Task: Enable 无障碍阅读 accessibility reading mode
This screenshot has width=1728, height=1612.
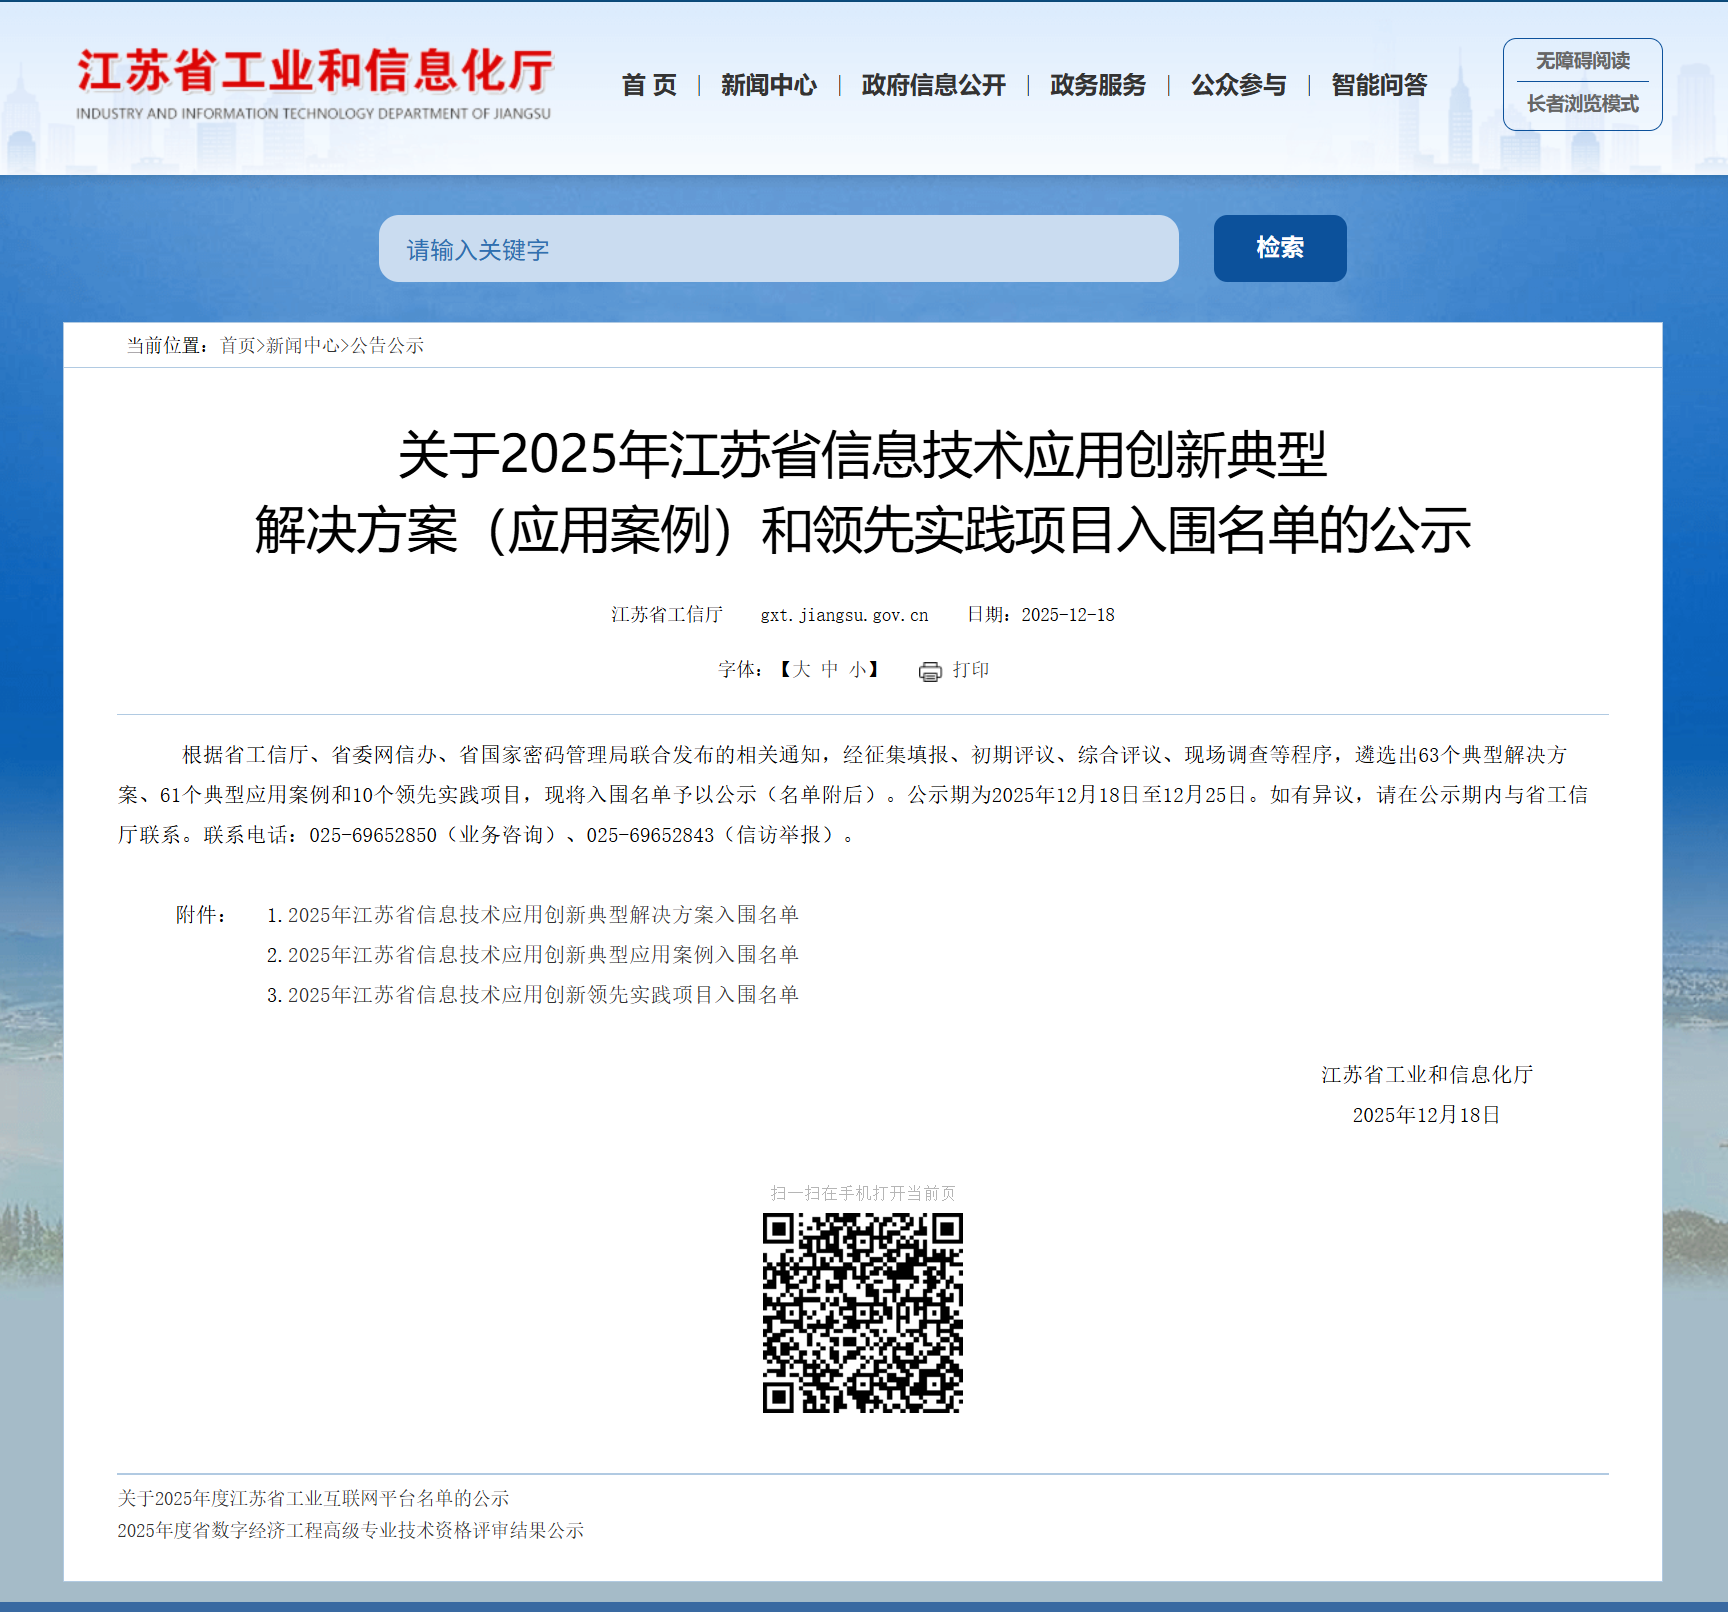Action: (x=1583, y=60)
